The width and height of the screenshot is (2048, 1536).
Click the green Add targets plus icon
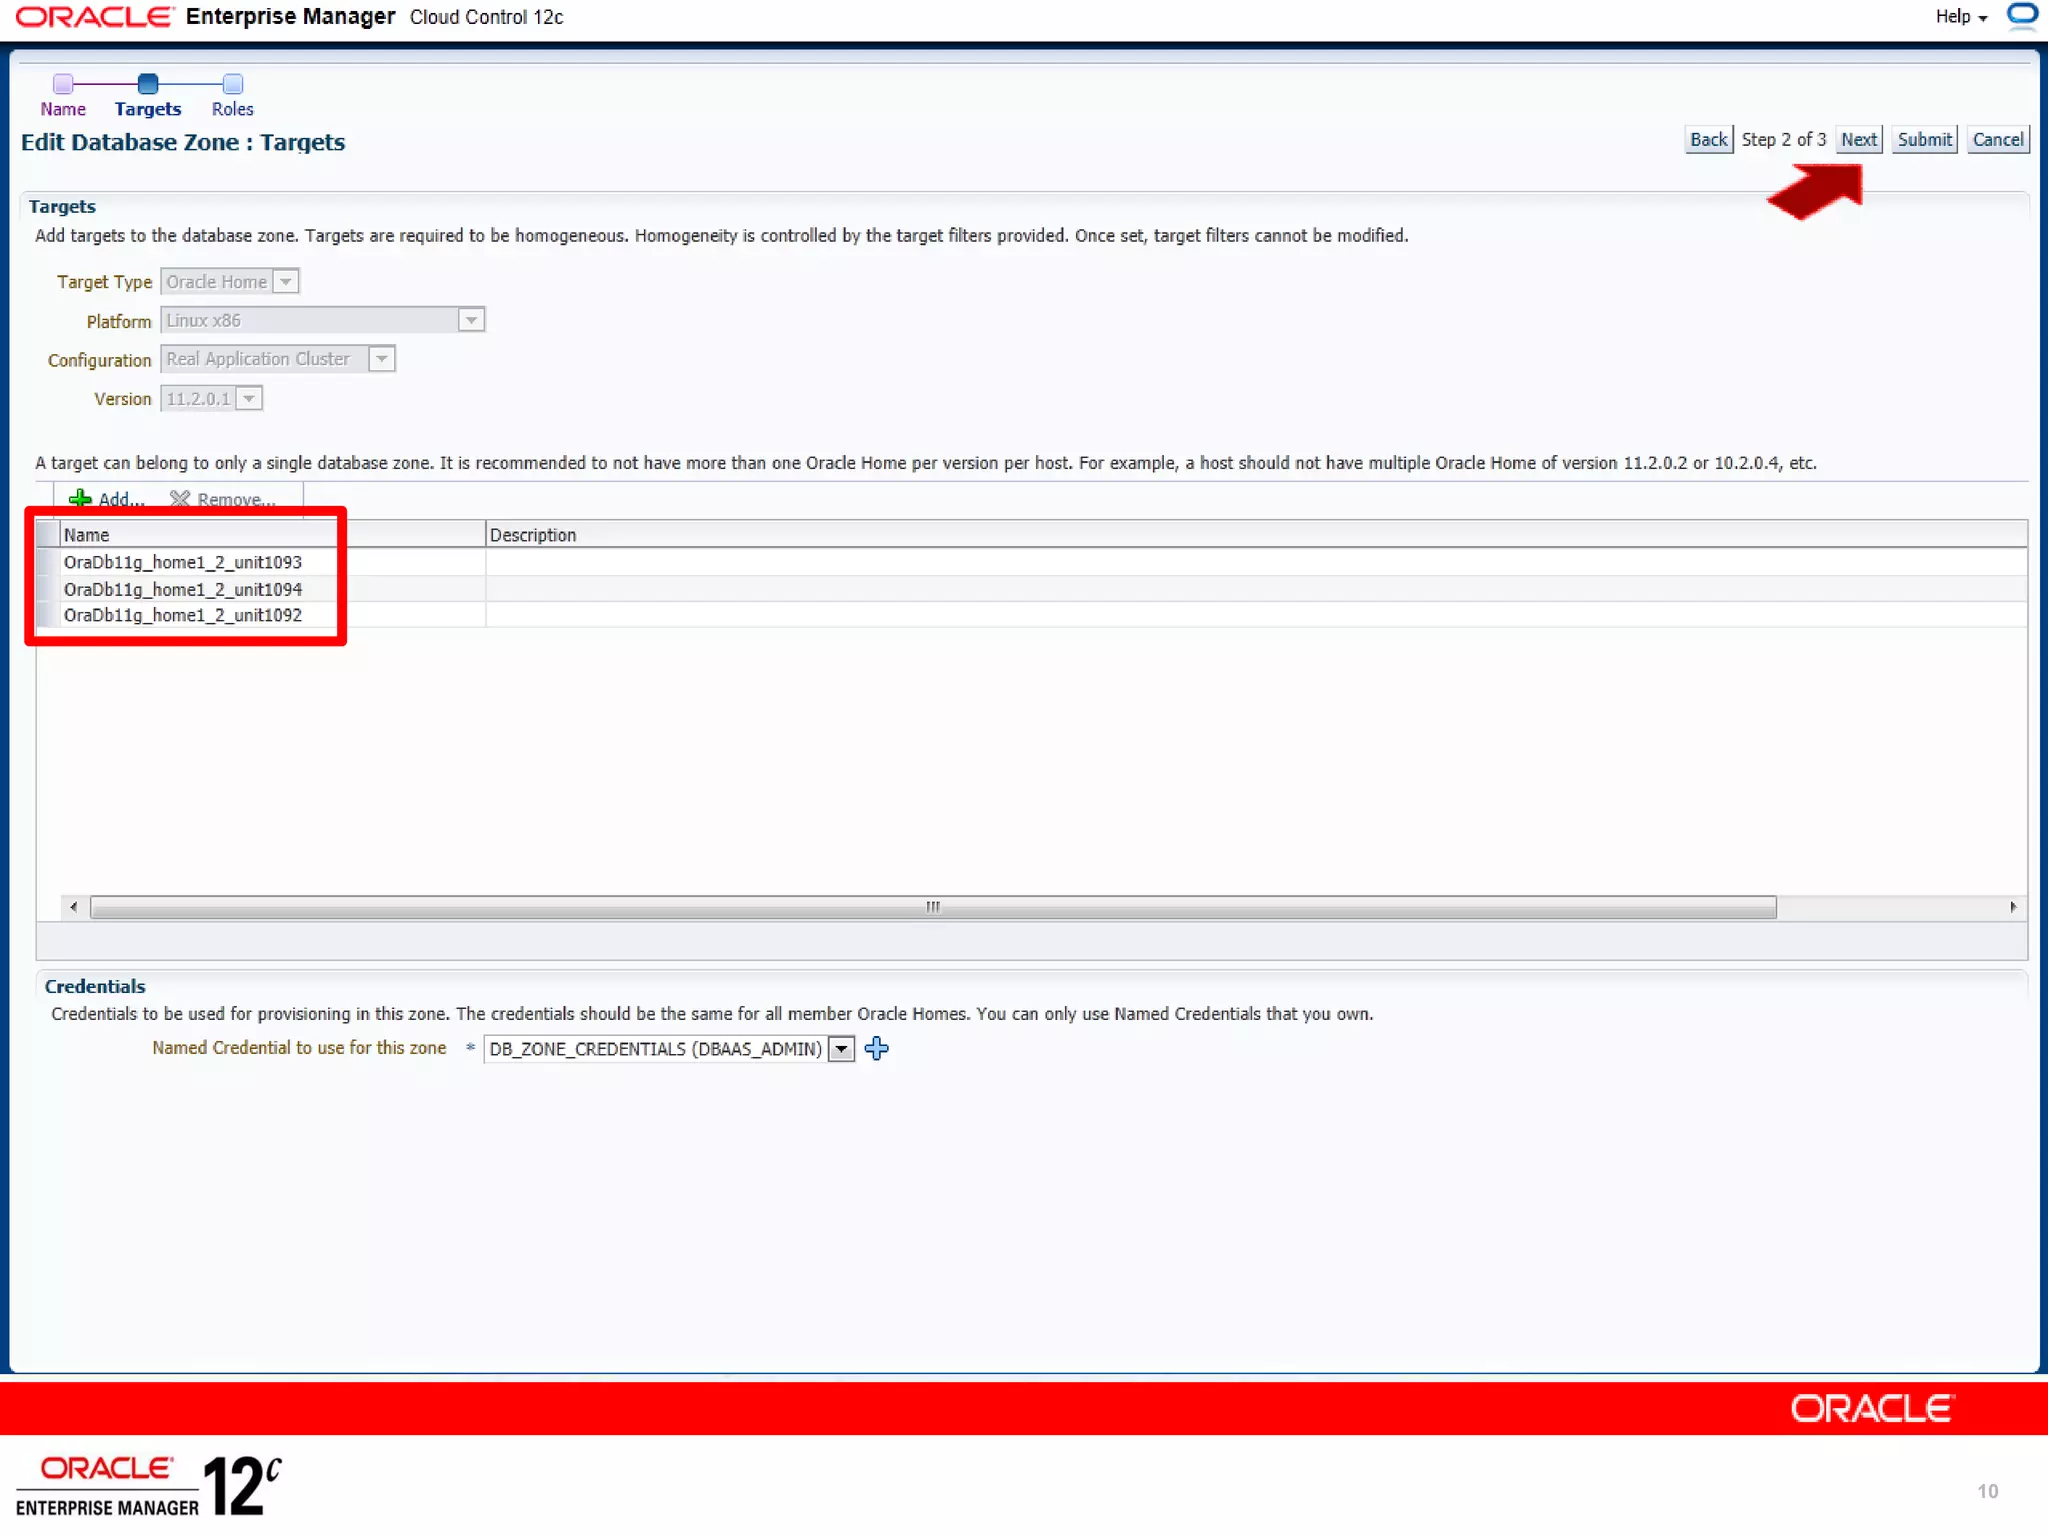pos(80,498)
